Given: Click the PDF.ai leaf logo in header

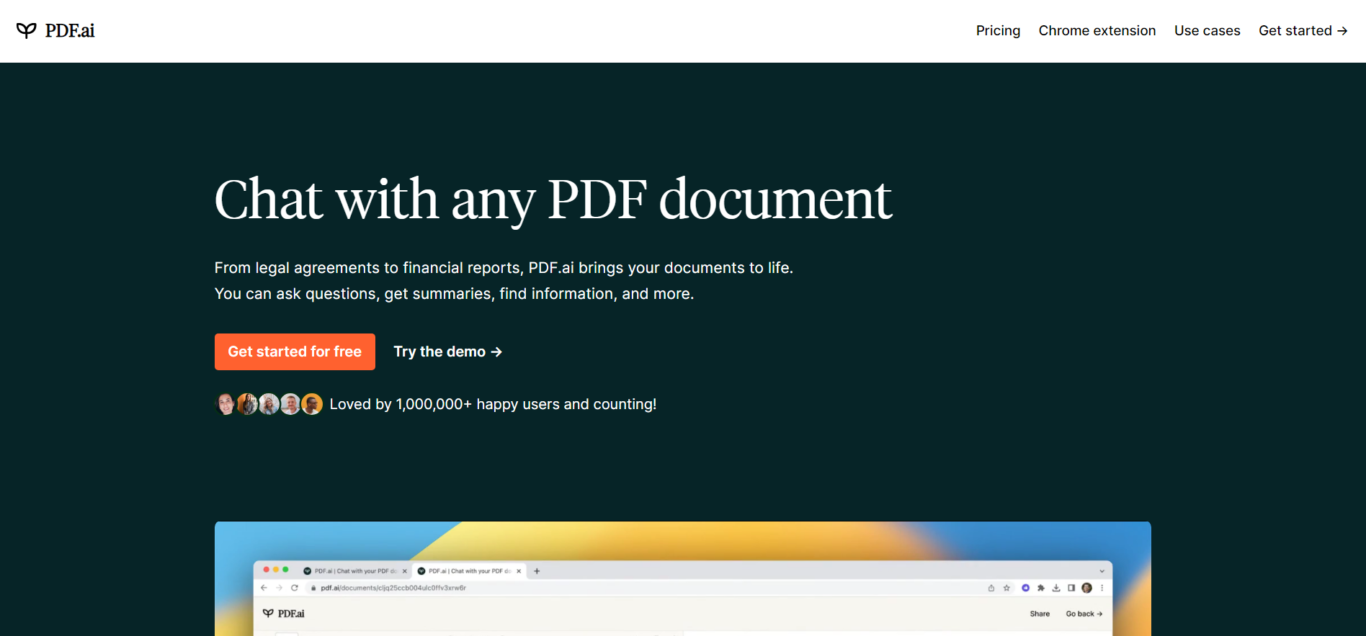Looking at the screenshot, I should coord(26,31).
